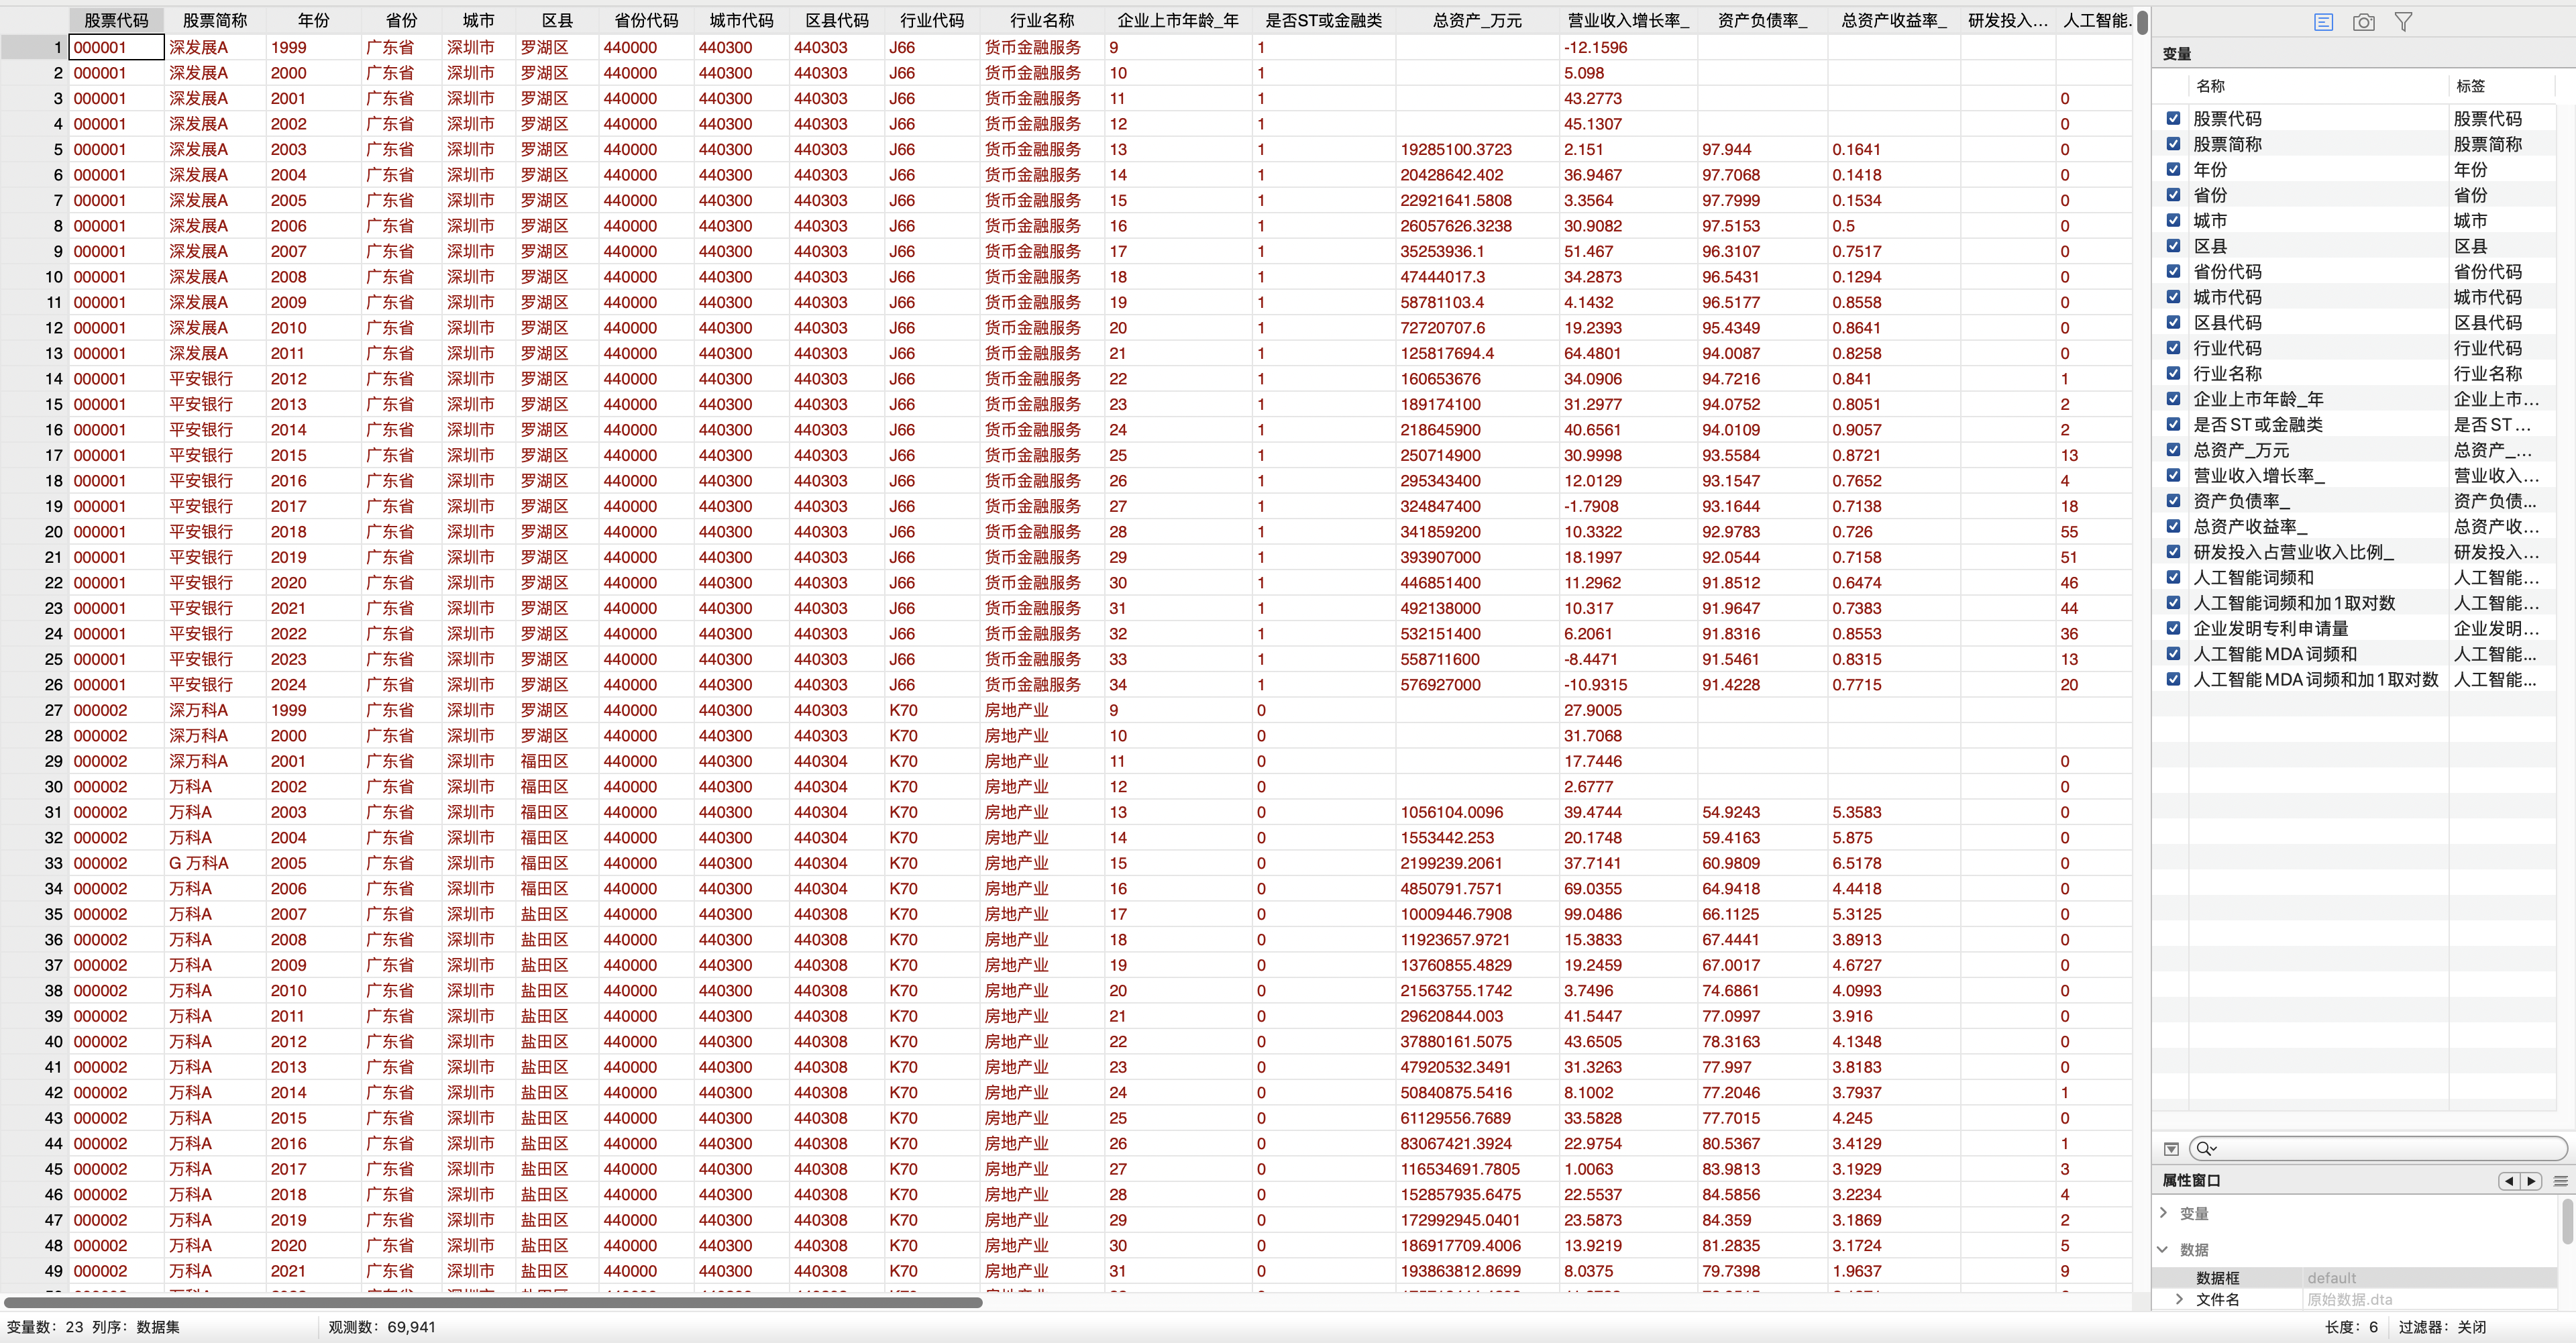Click the 标签 column header
This screenshot has height=1343, width=2576.
tap(2470, 86)
